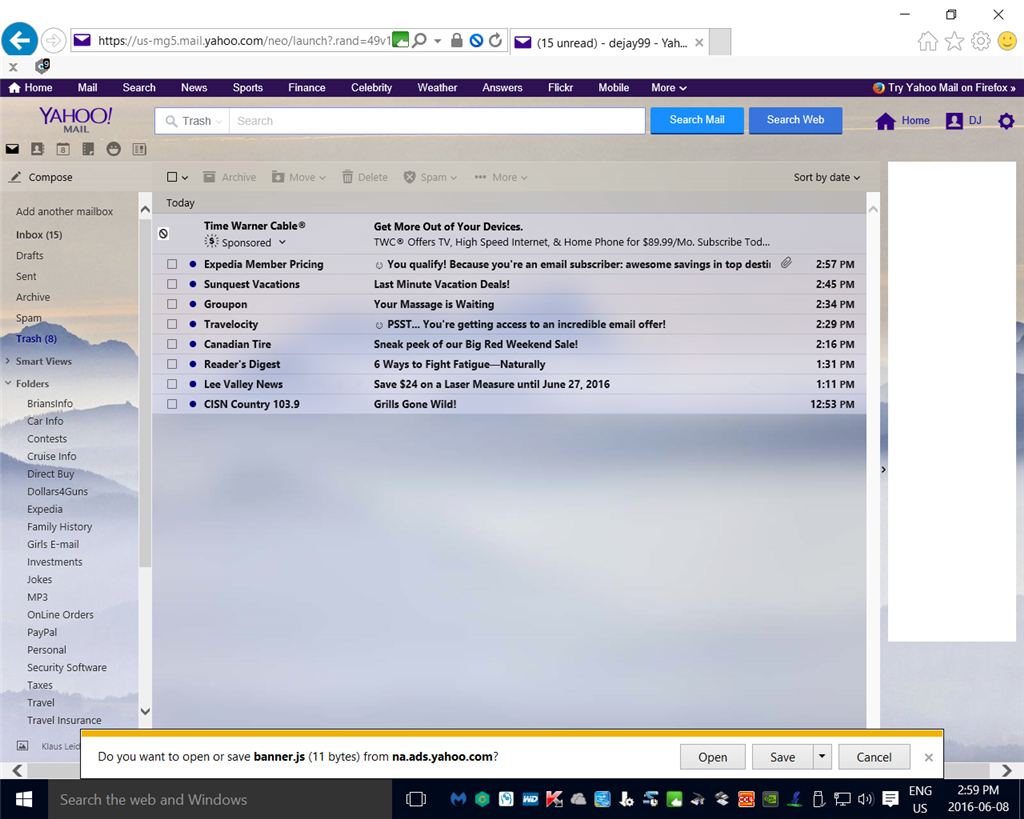Open the Move dropdown
Screen dimensions: 1024x819
pyautogui.click(x=298, y=177)
